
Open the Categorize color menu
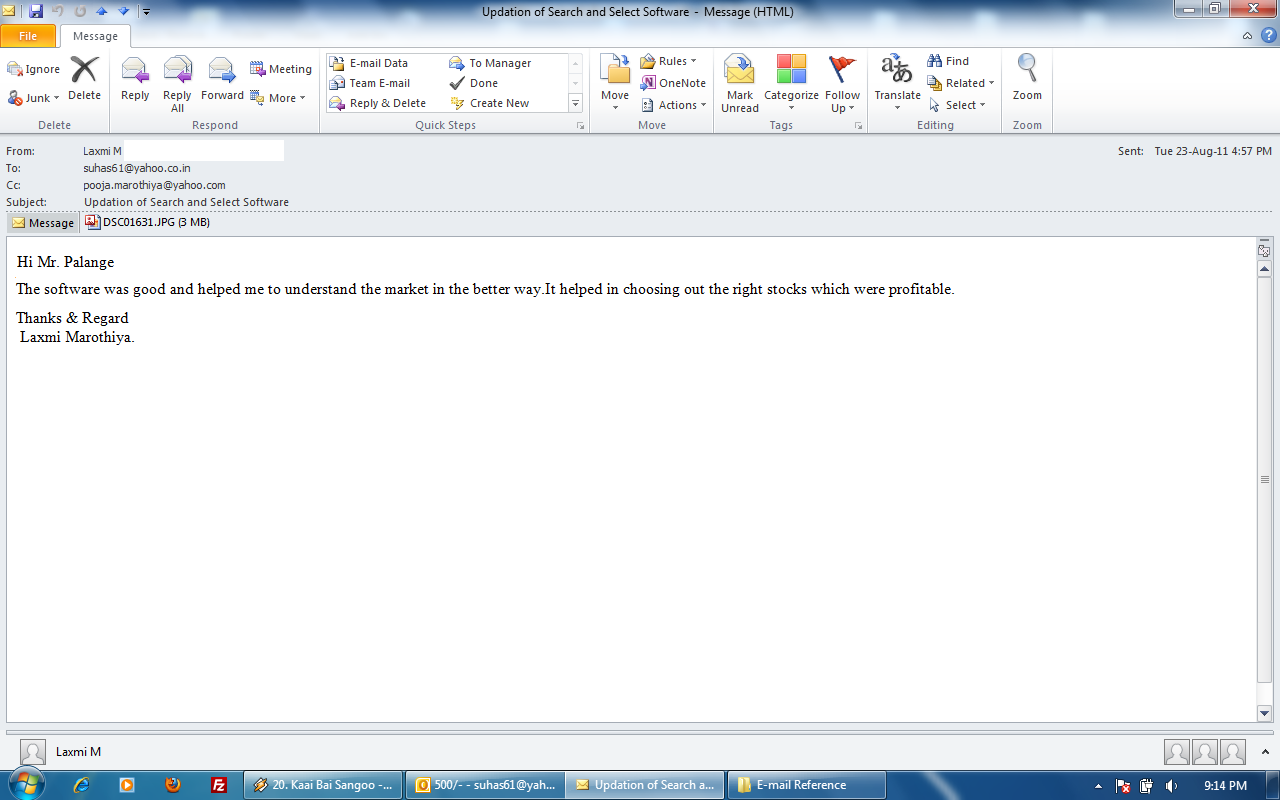click(x=791, y=83)
